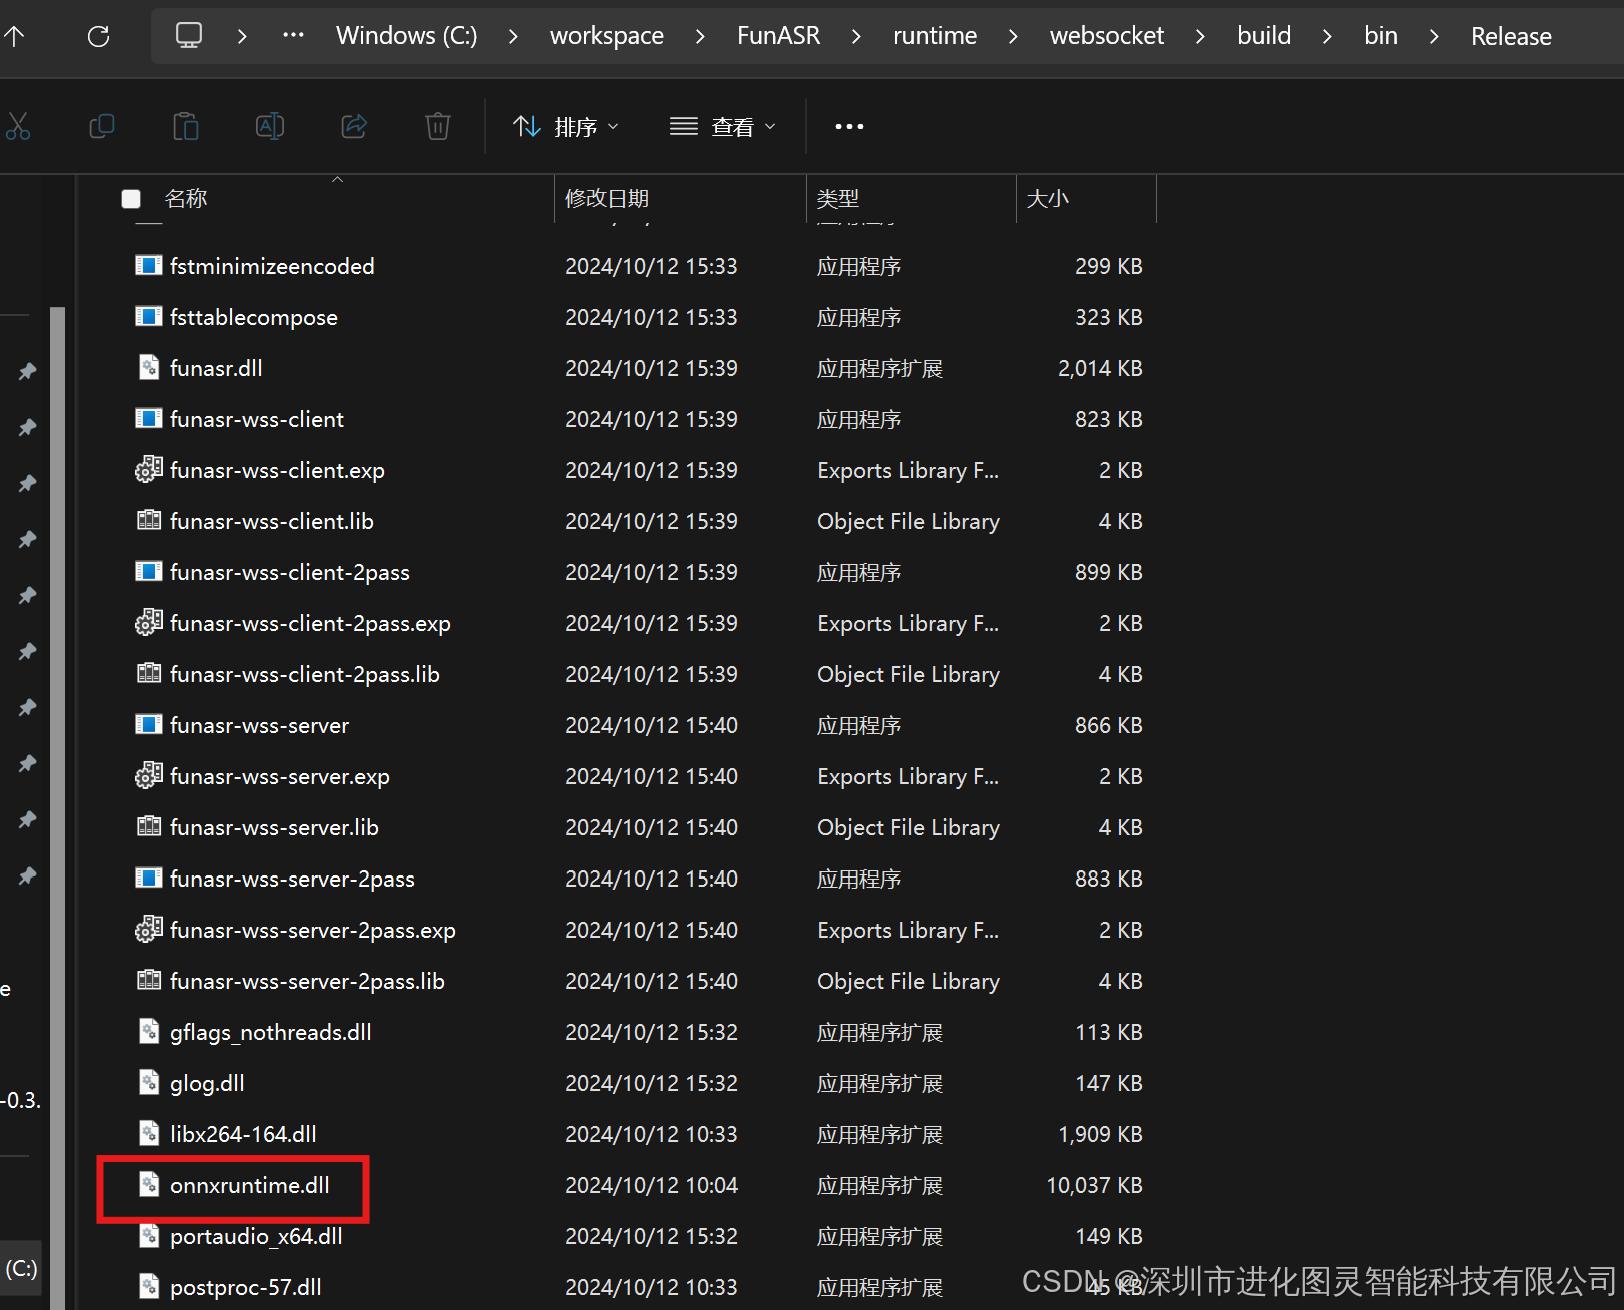Click the 10,037 KB size cell
This screenshot has height=1310, width=1624.
pyautogui.click(x=1094, y=1185)
